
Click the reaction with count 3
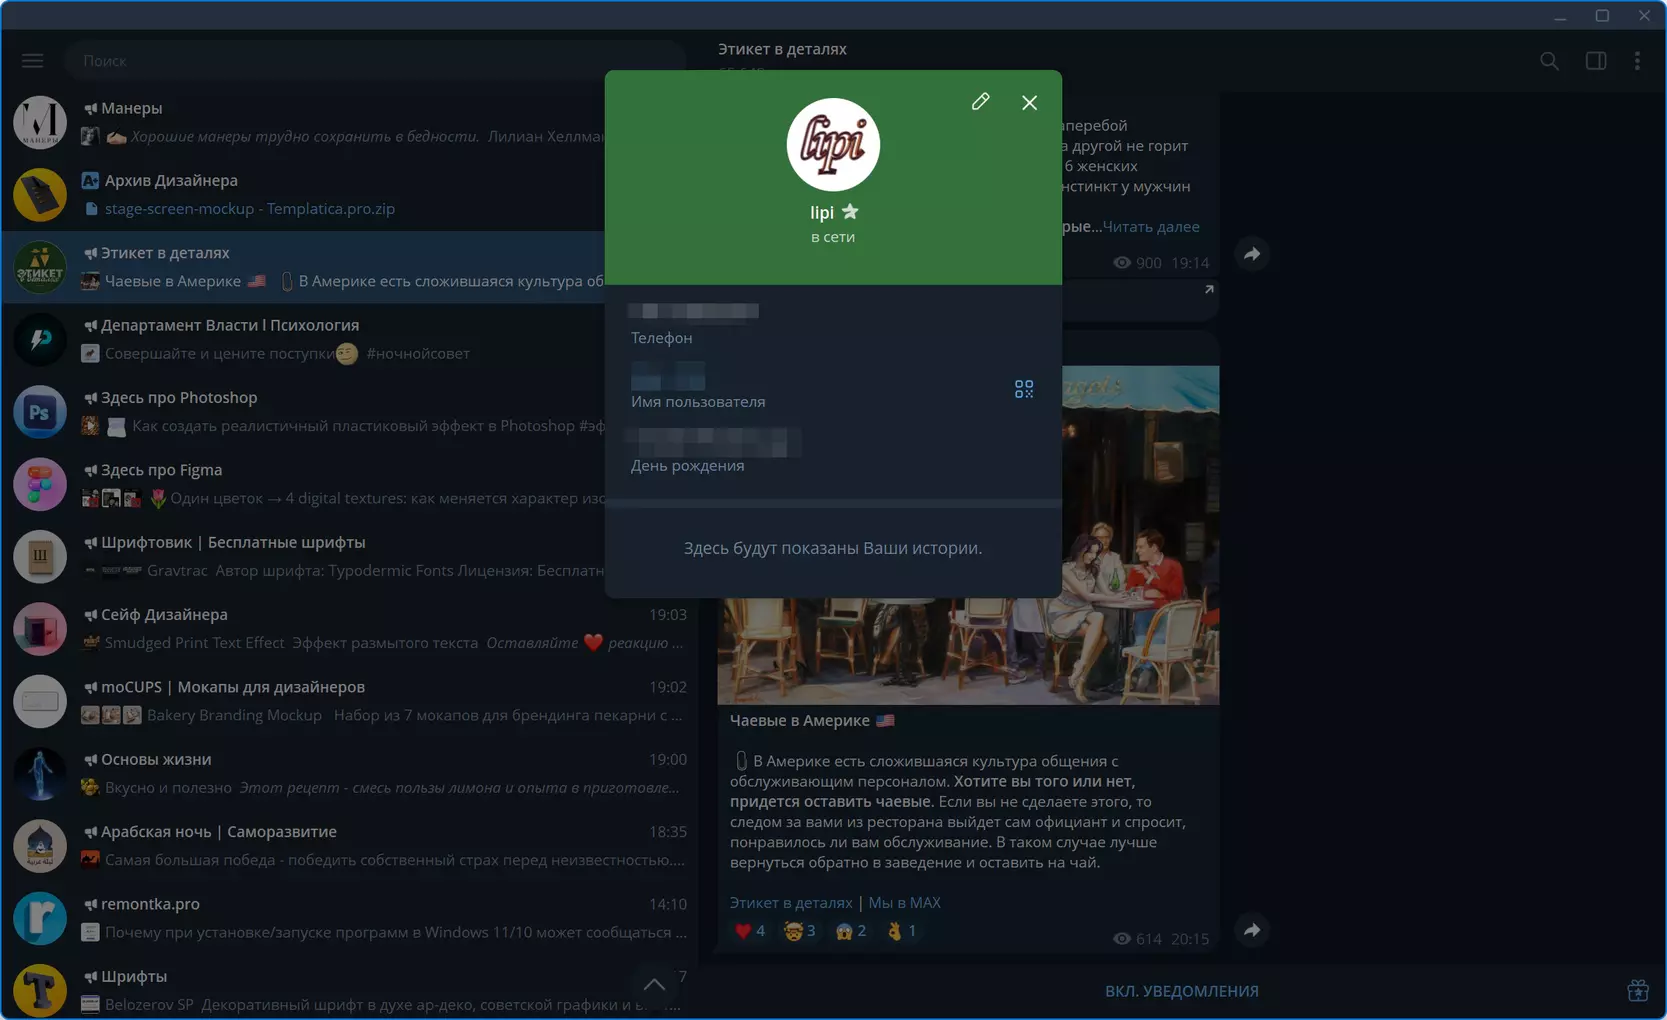(799, 931)
